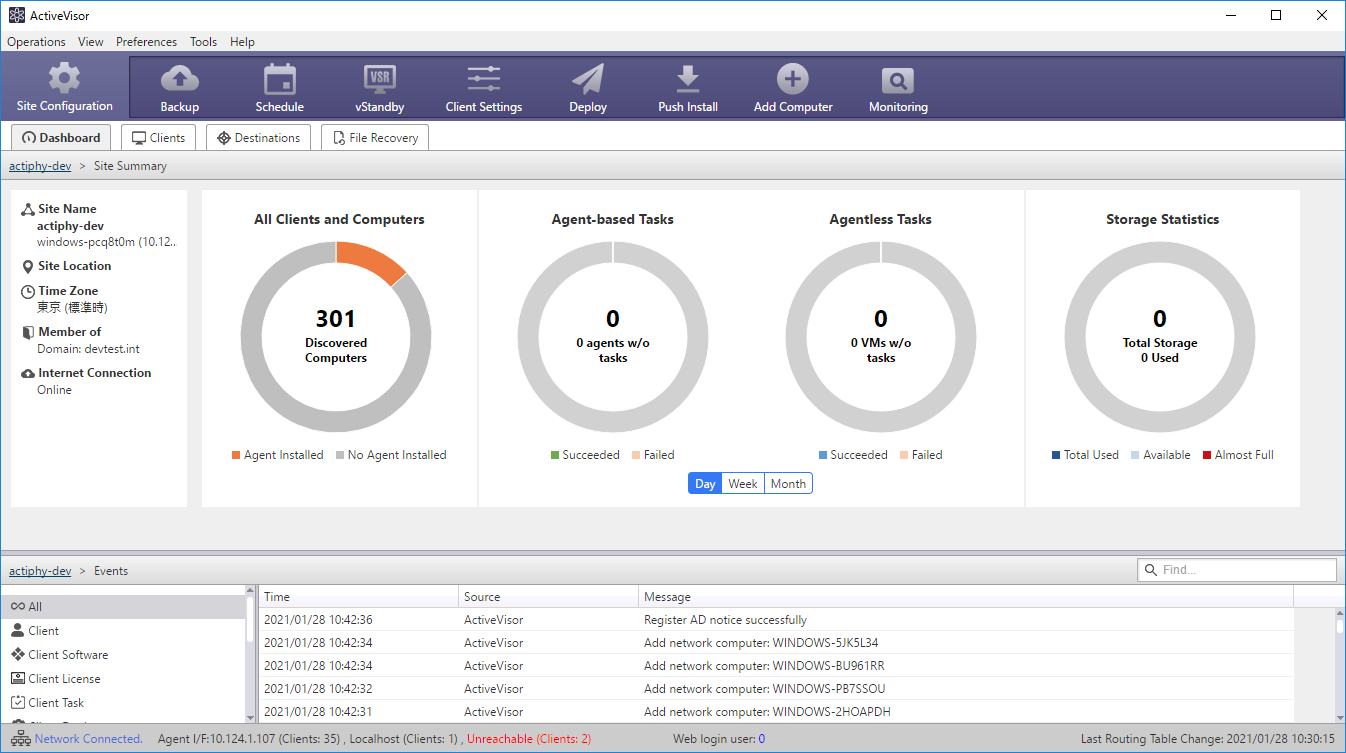This screenshot has width=1346, height=753.
Task: Click the Site Location pin icon
Action: click(x=28, y=266)
